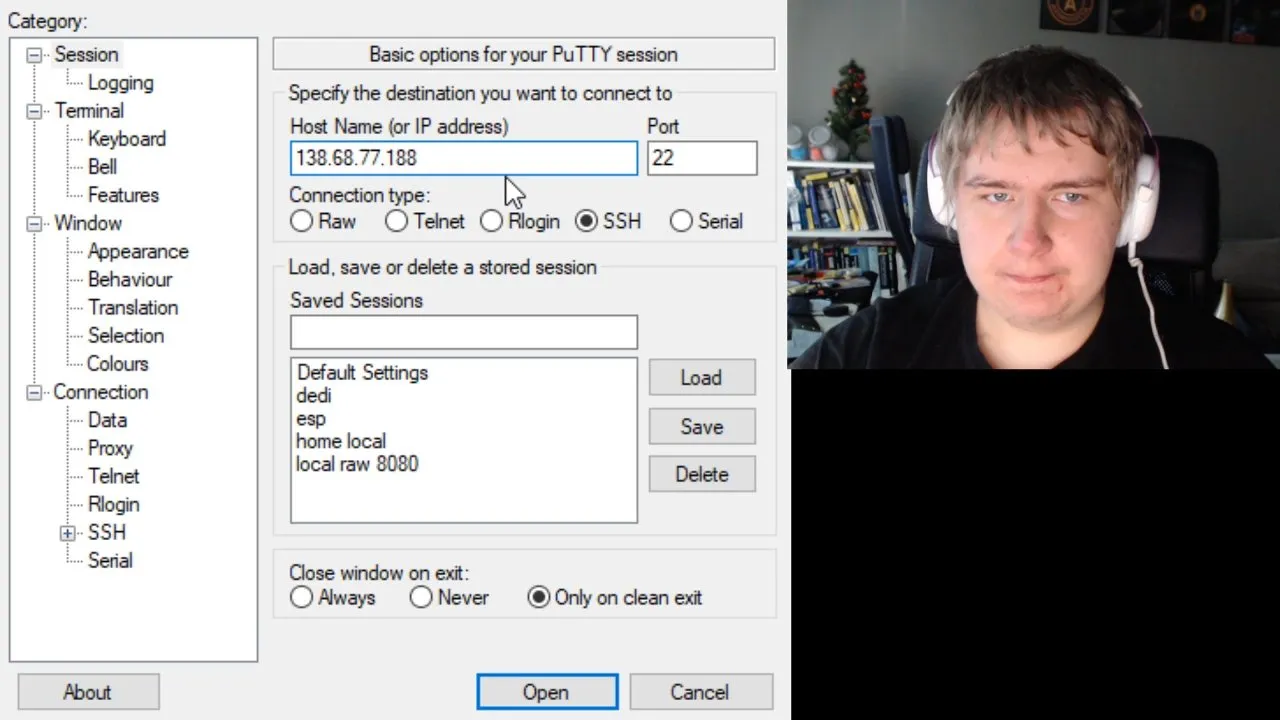Click the About button

(88, 692)
